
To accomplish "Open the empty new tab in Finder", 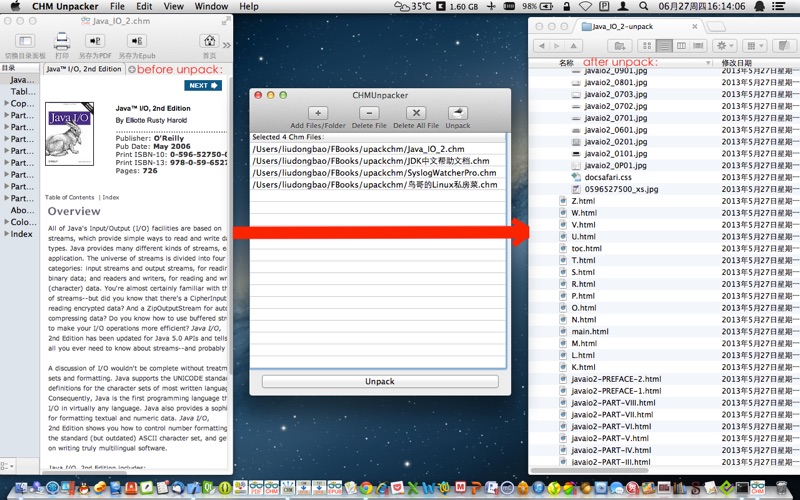I will pyautogui.click(x=715, y=27).
